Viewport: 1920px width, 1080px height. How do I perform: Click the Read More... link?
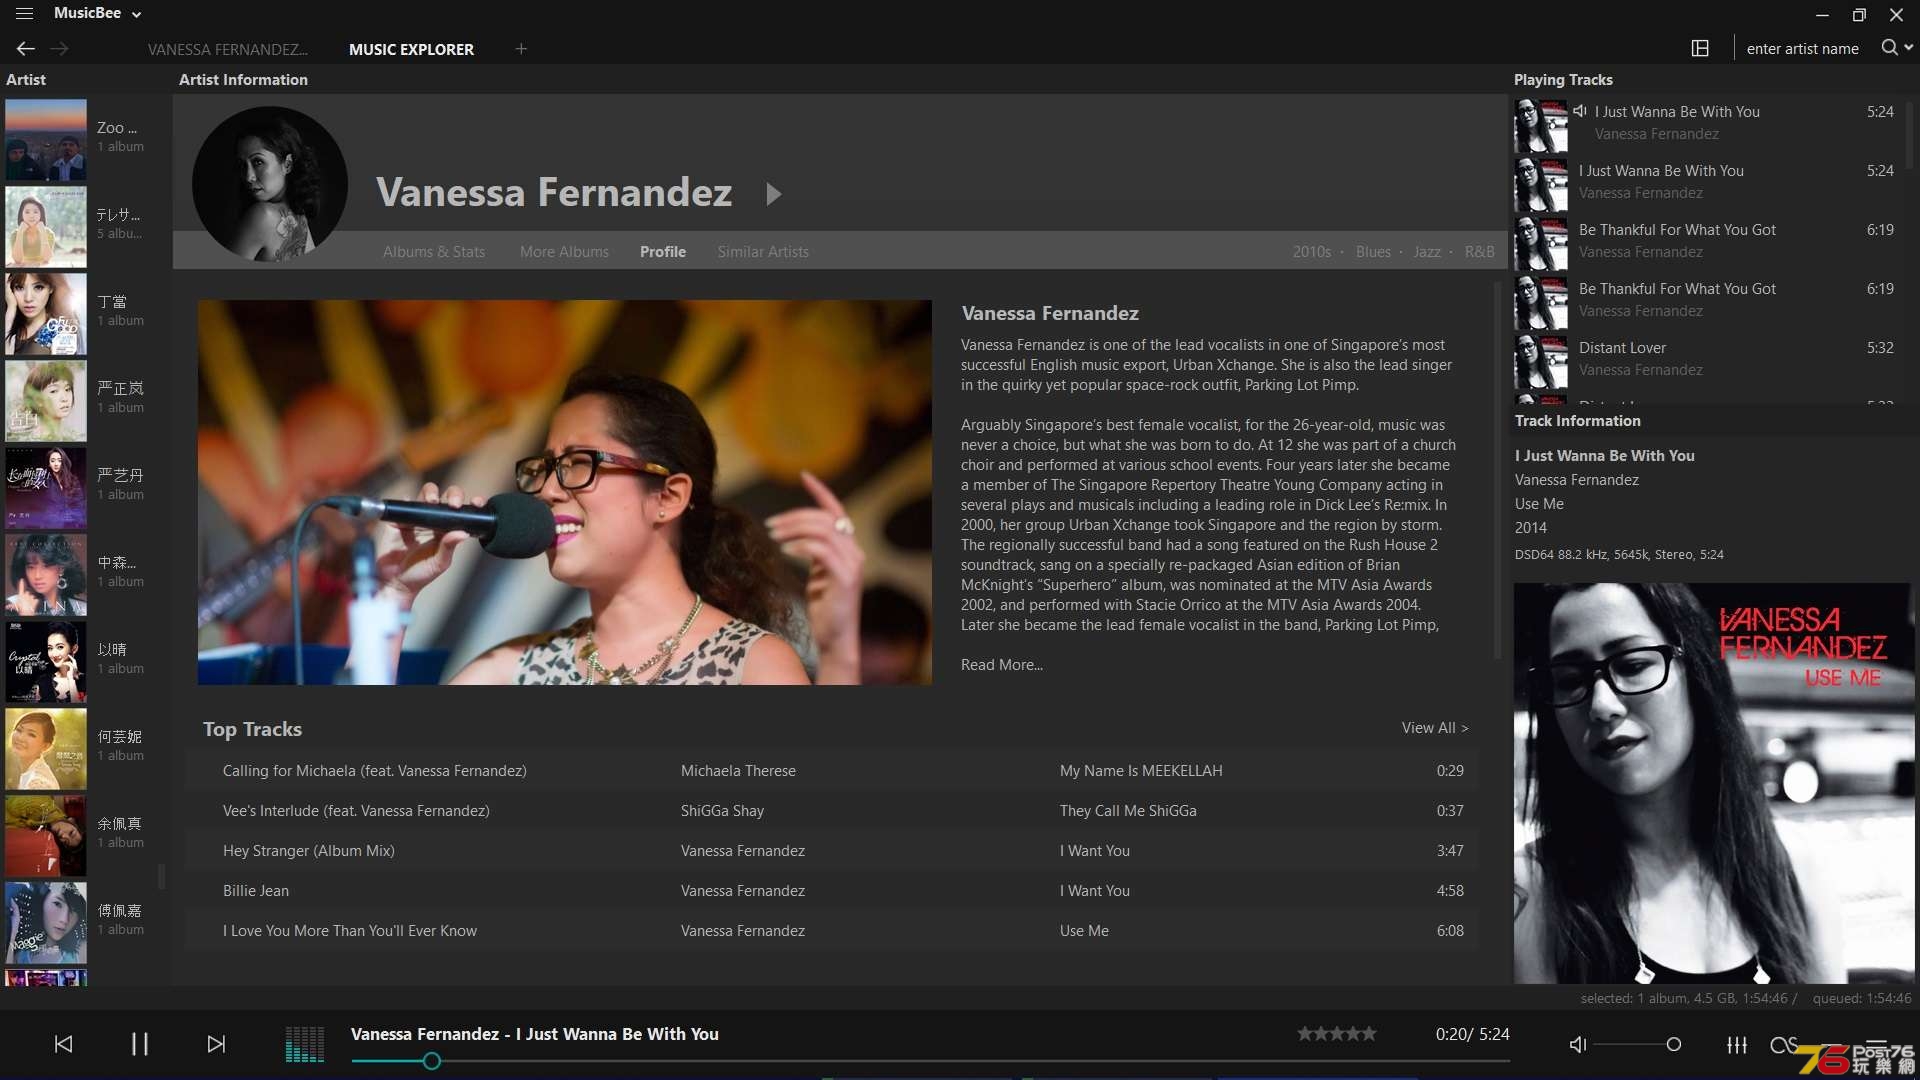point(1001,665)
